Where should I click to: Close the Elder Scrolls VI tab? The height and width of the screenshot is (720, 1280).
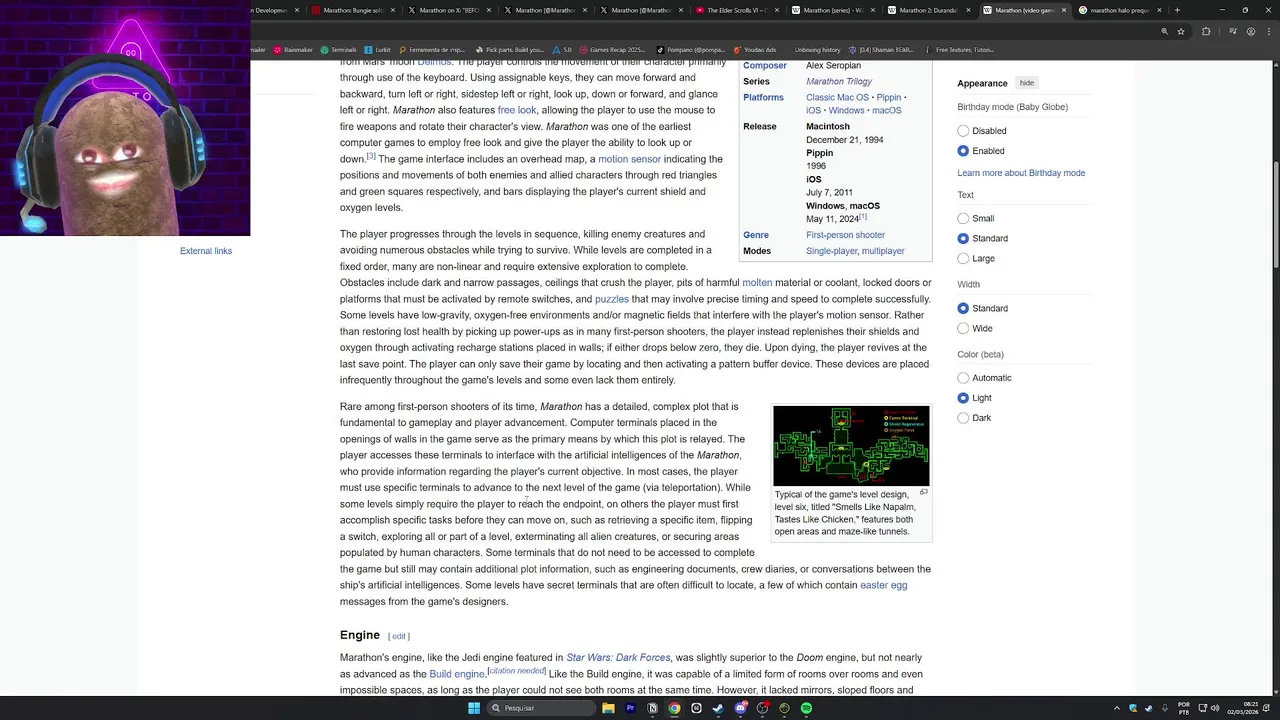776,10
